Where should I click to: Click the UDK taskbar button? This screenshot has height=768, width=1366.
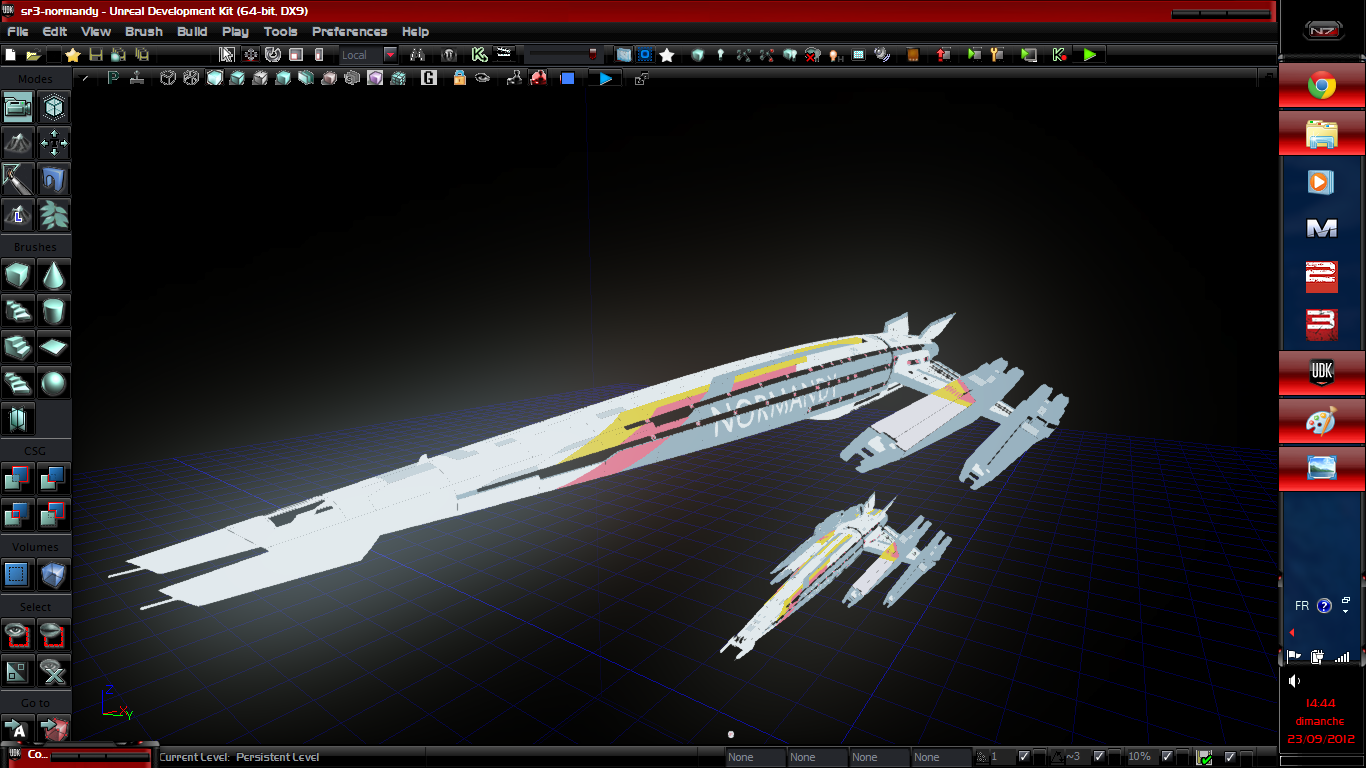point(1321,373)
